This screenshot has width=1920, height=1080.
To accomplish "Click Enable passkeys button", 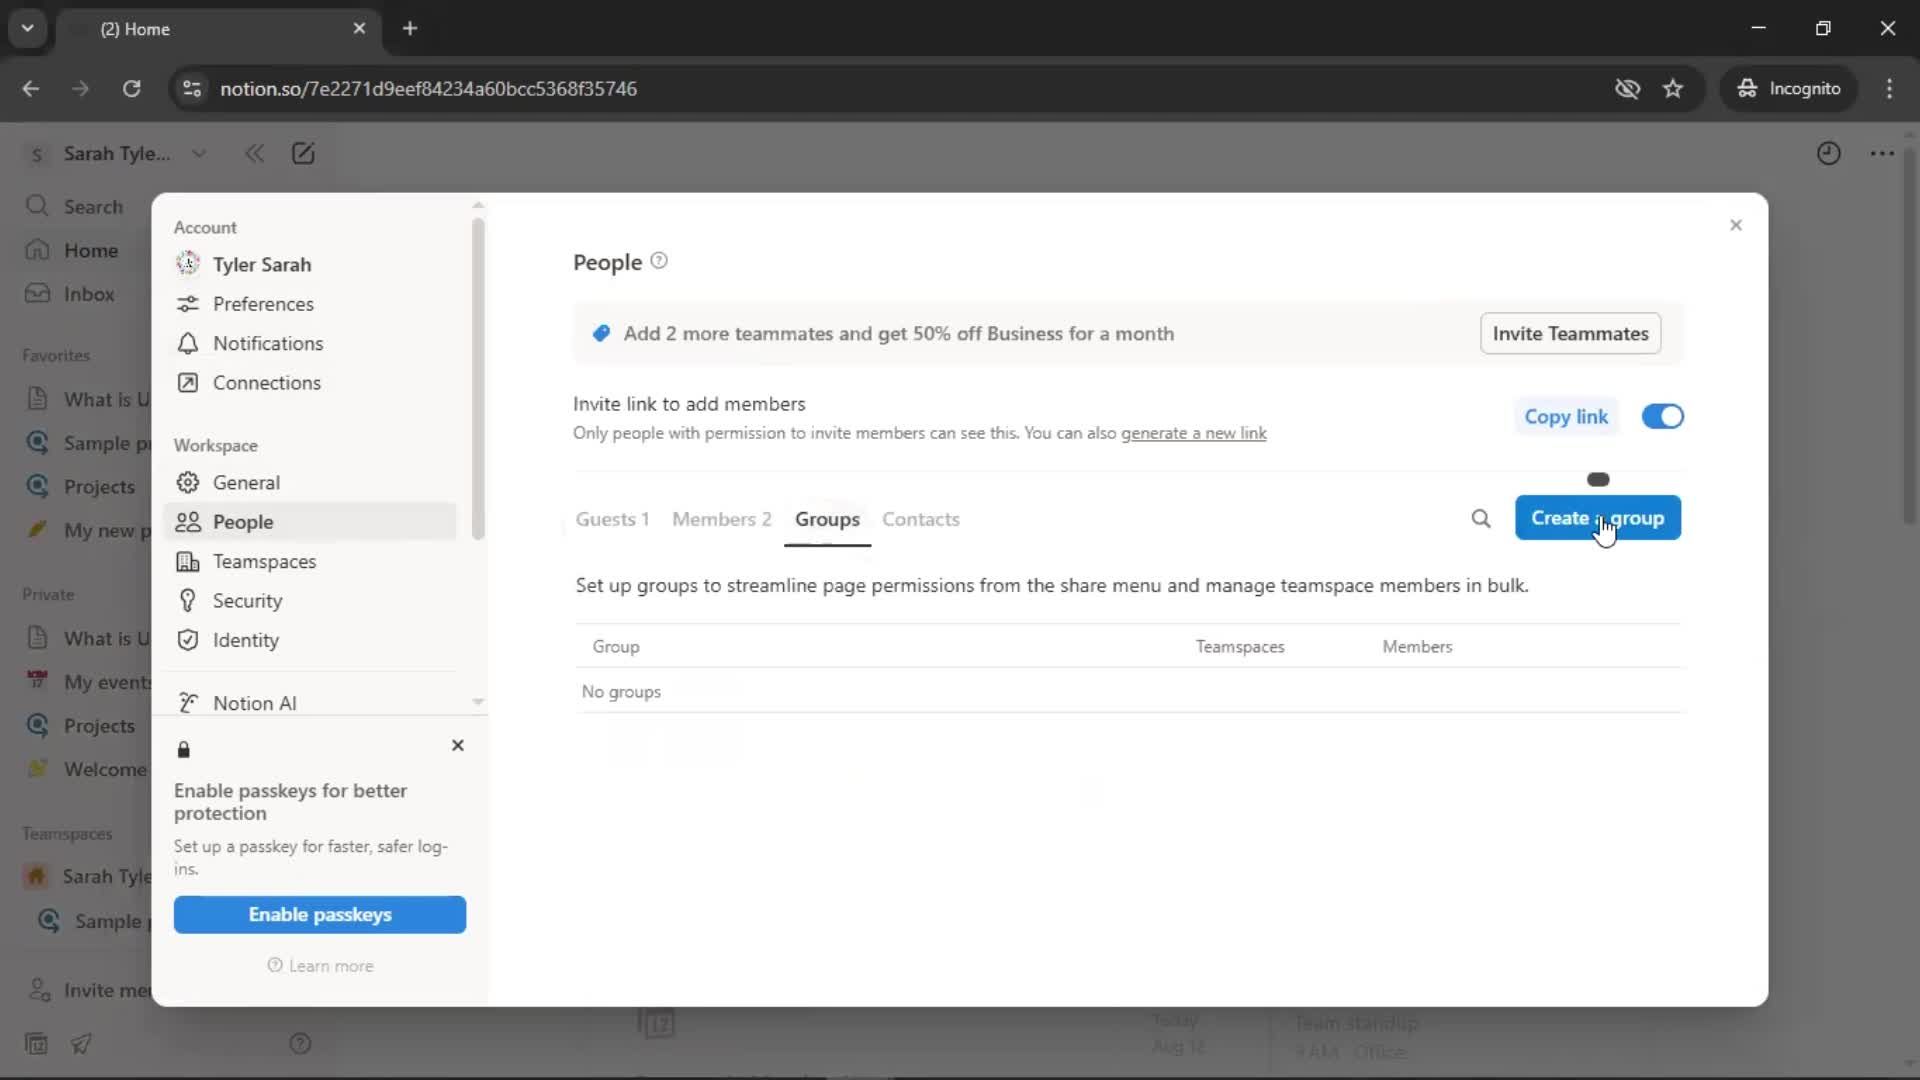I will [x=320, y=915].
